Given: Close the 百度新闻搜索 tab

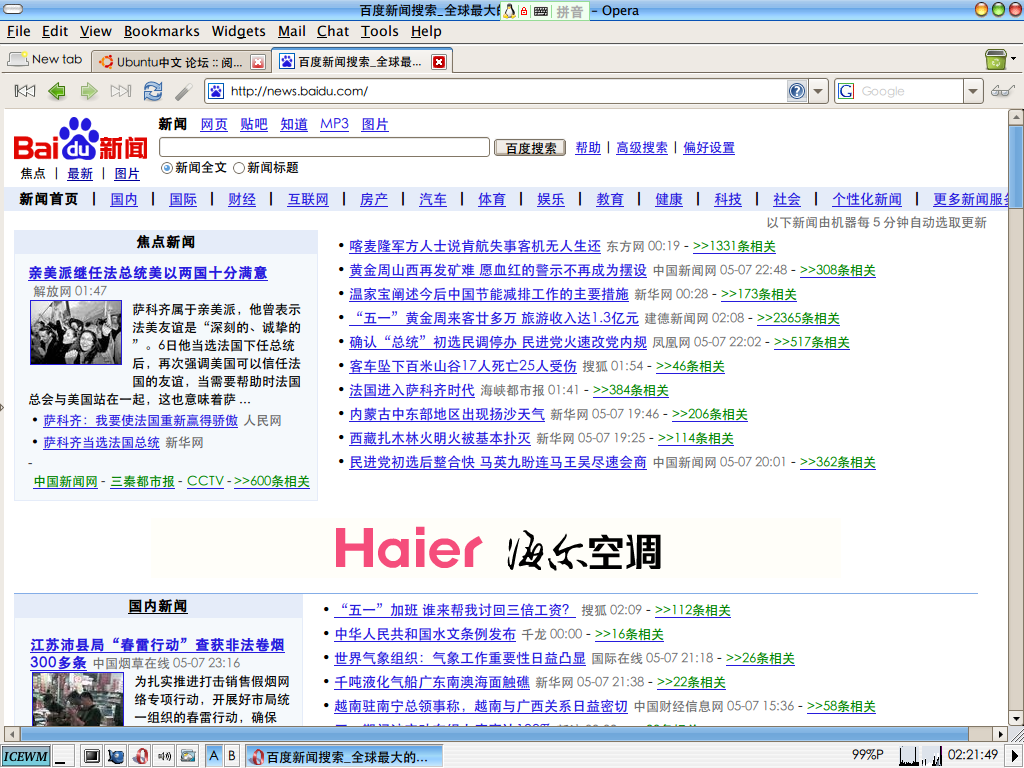Looking at the screenshot, I should point(439,62).
